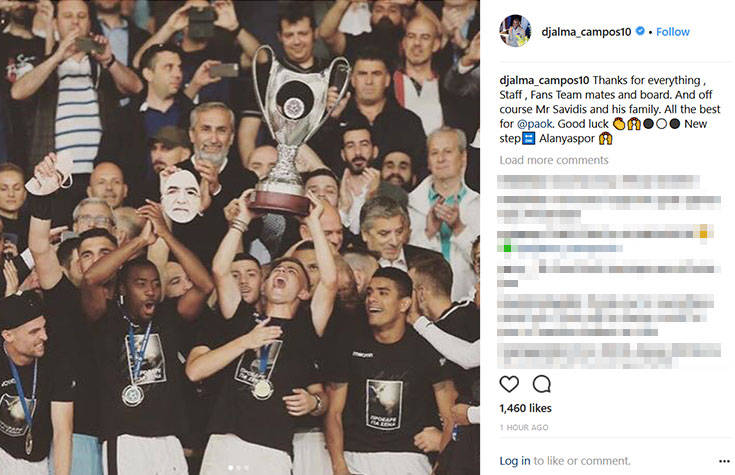735x475 pixels.
Task: Open the Log in link
Action: tap(515, 461)
